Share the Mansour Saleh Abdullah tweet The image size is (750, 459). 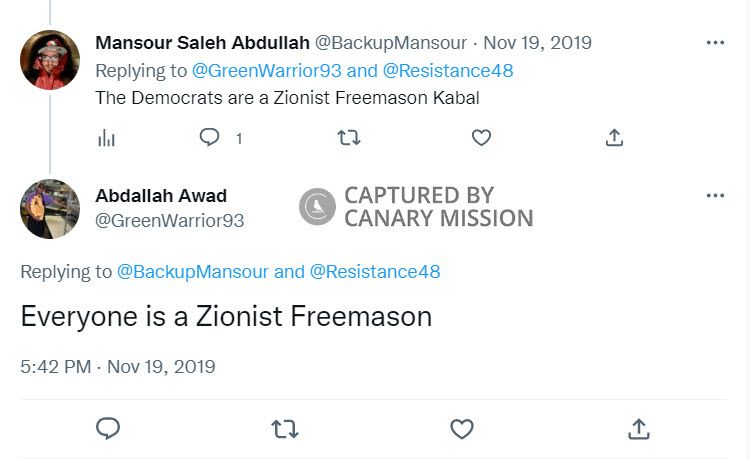tap(615, 138)
